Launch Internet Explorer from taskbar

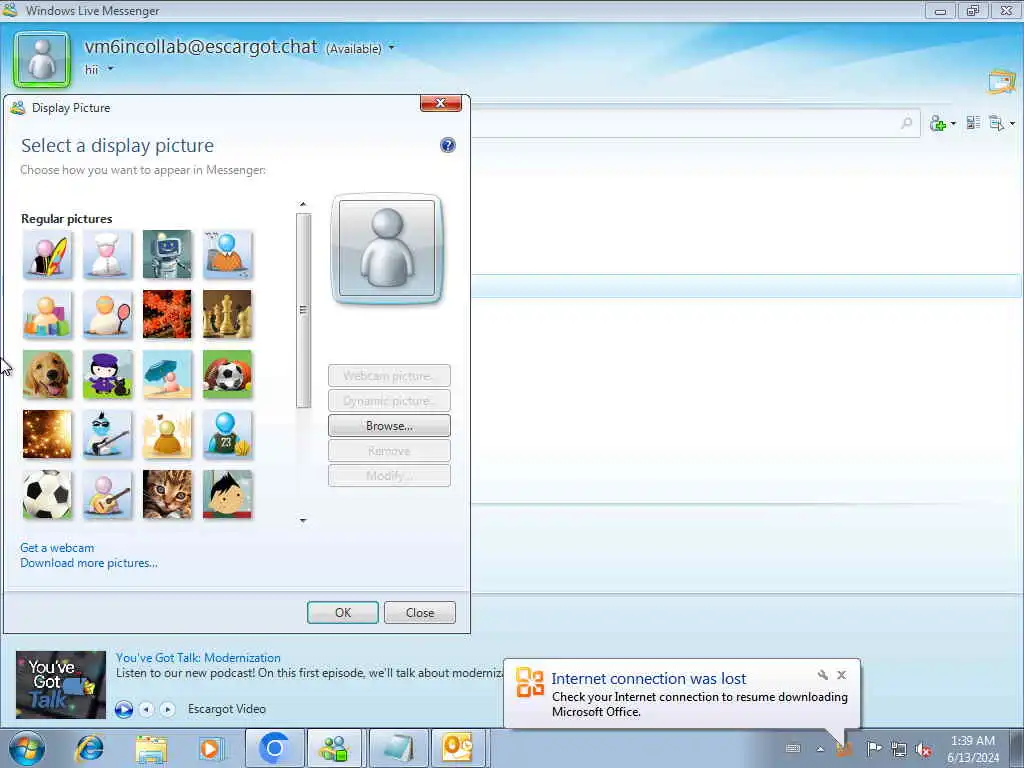(89, 748)
